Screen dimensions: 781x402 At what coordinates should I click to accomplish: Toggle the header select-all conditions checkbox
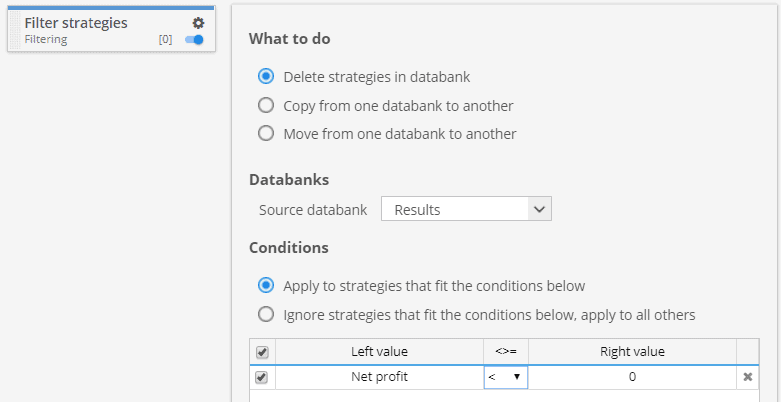[262, 353]
